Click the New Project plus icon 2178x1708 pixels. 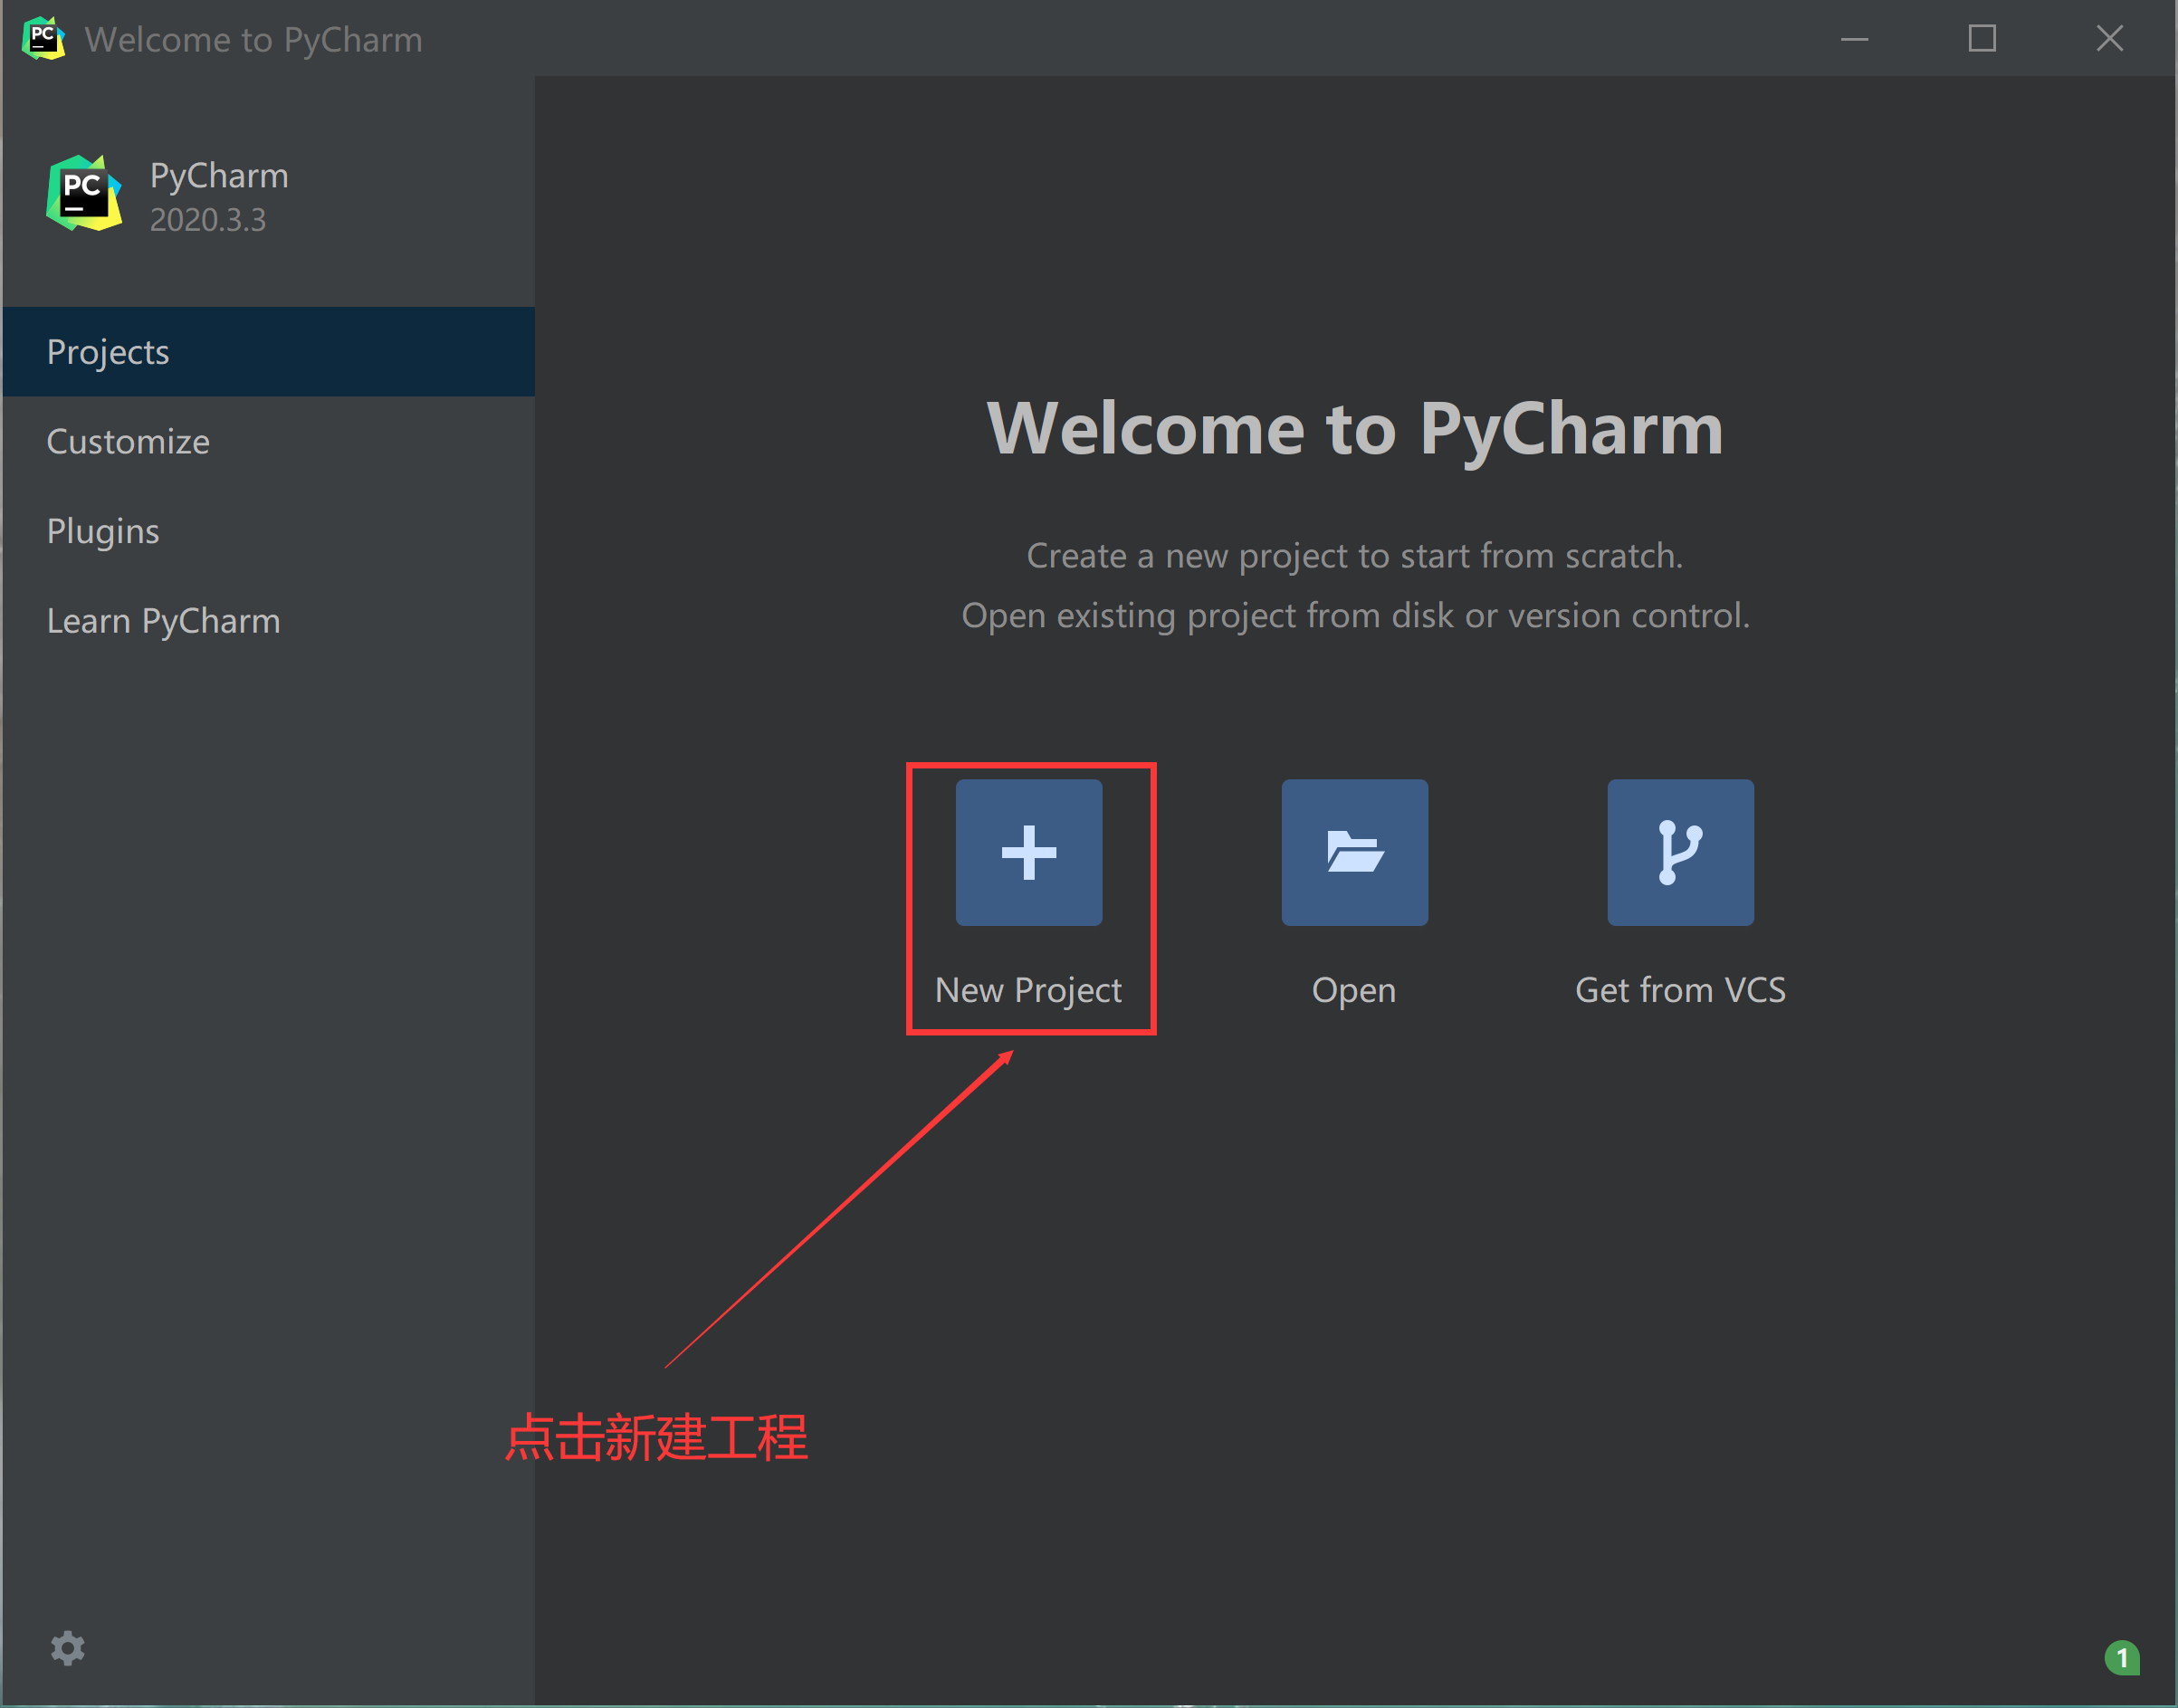1028,852
